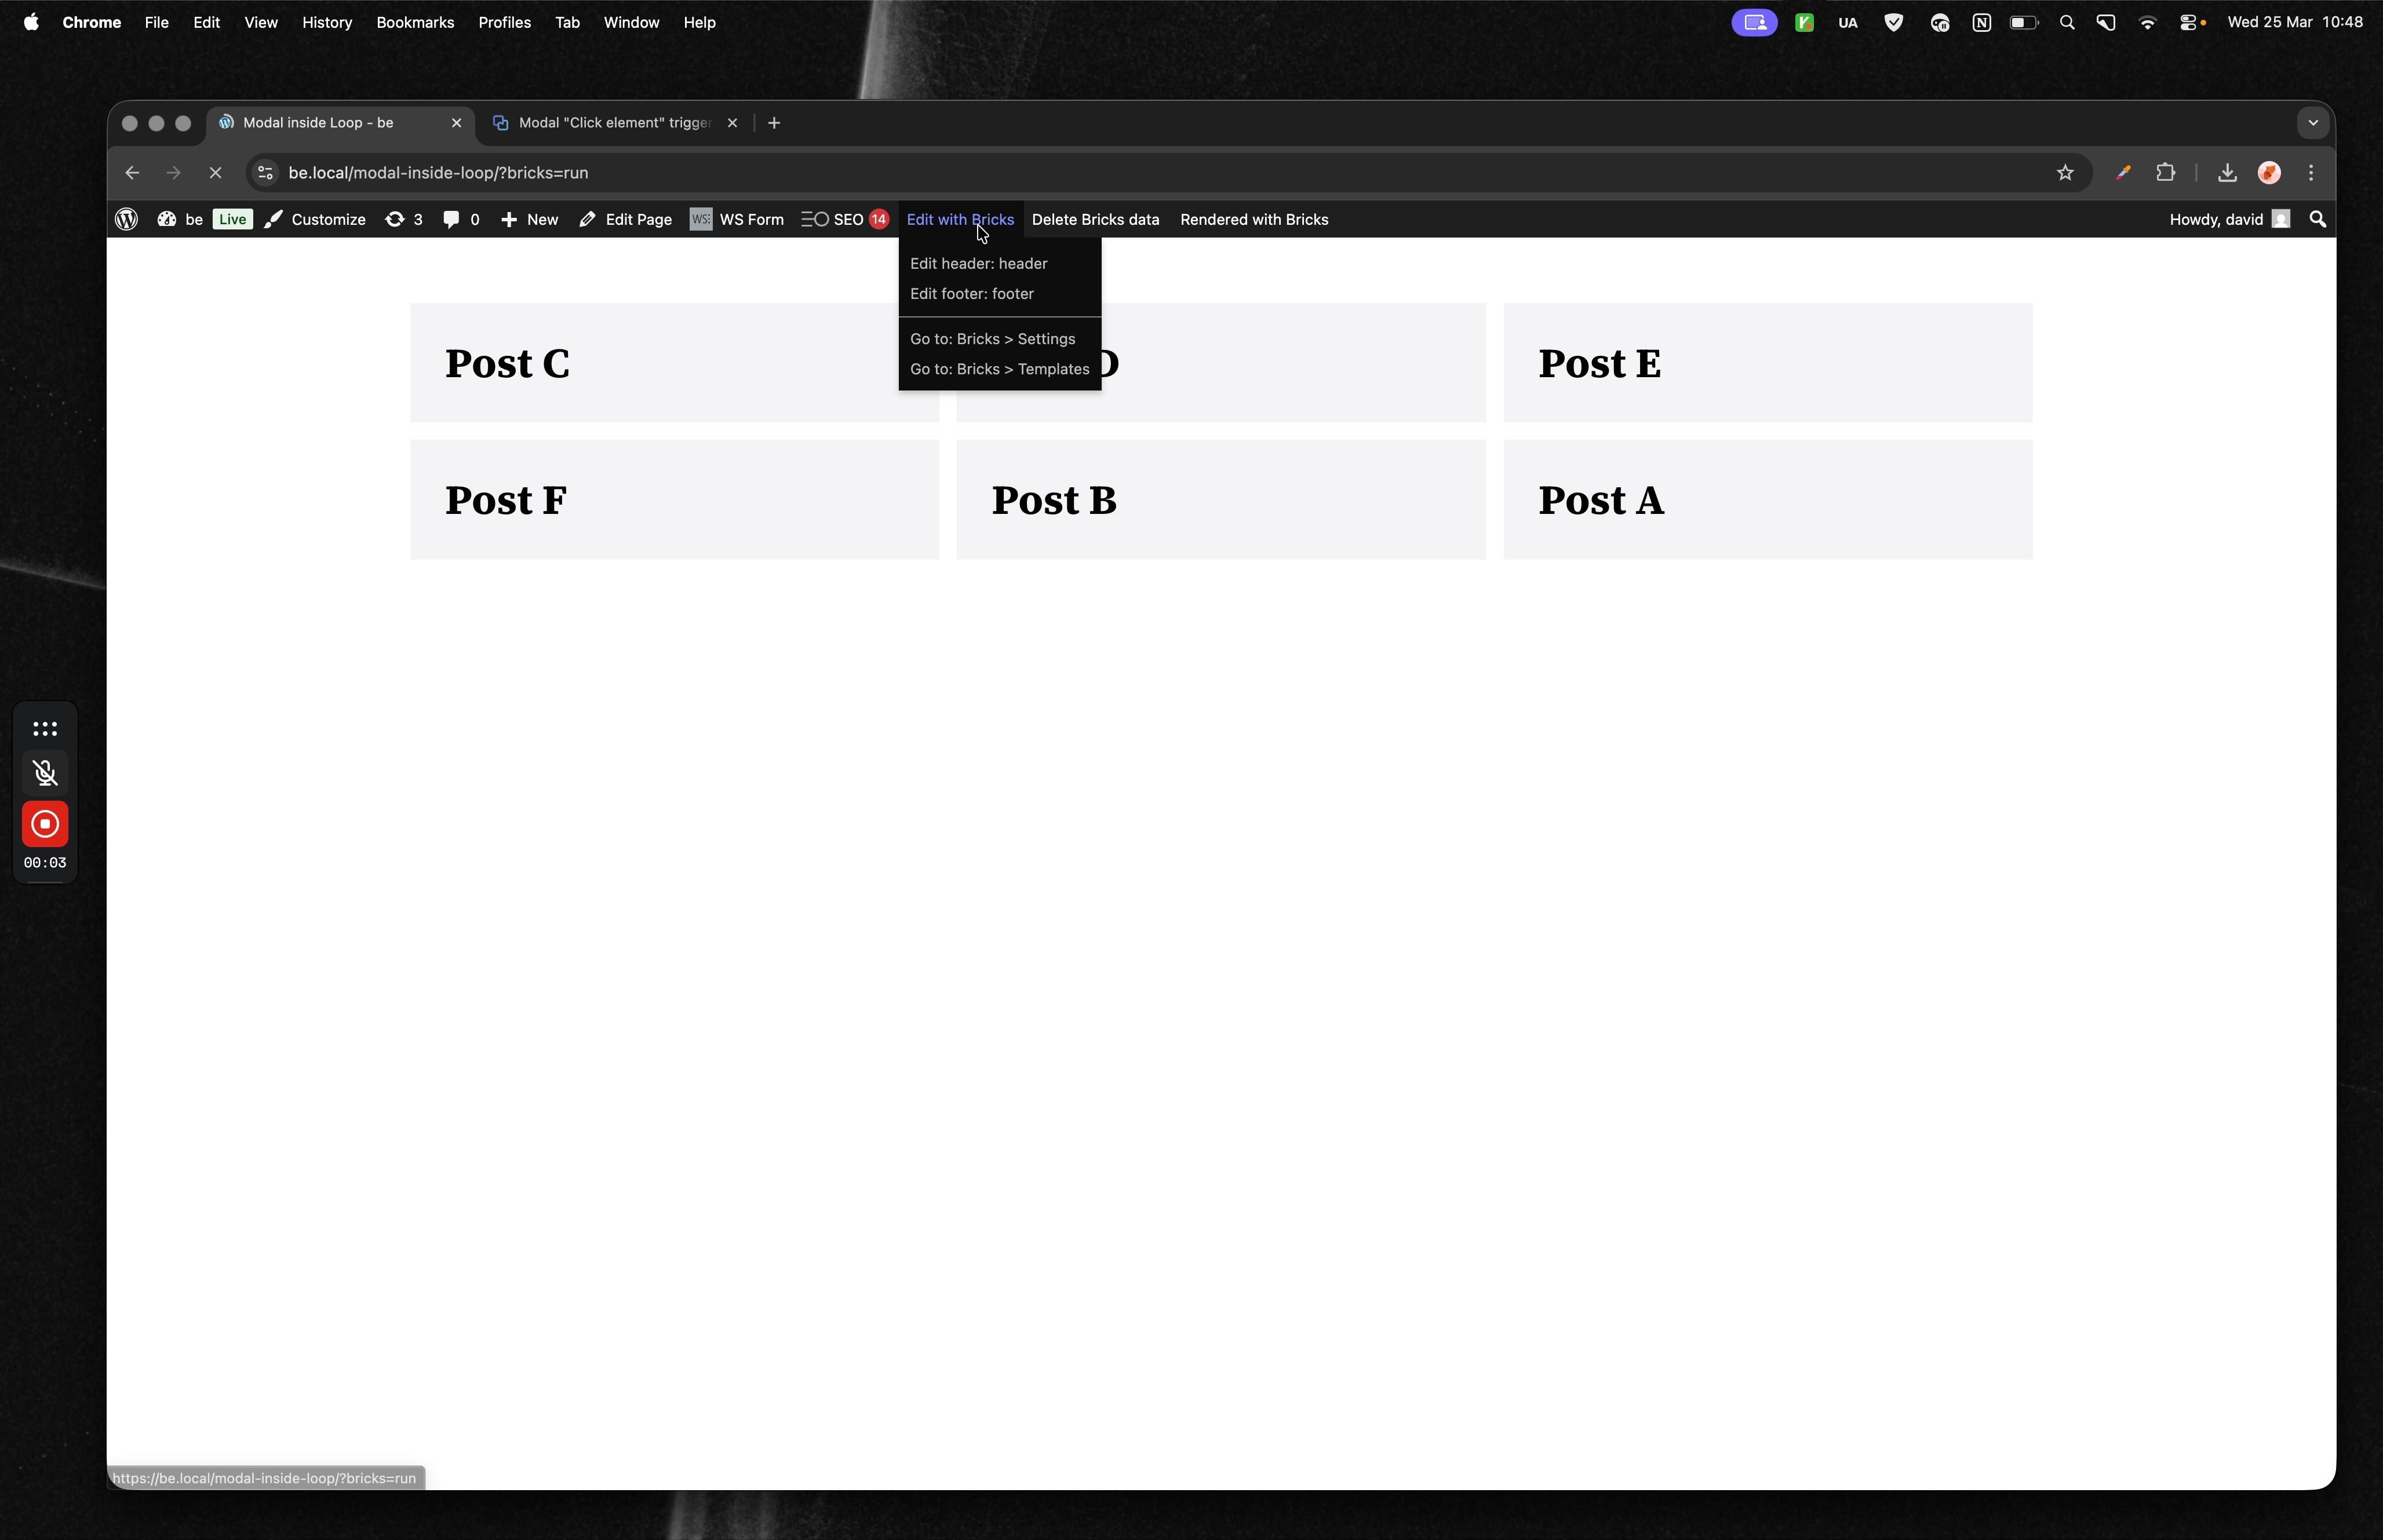This screenshot has width=2383, height=1540.
Task: Toggle the muted microphone button
Action: click(x=45, y=772)
